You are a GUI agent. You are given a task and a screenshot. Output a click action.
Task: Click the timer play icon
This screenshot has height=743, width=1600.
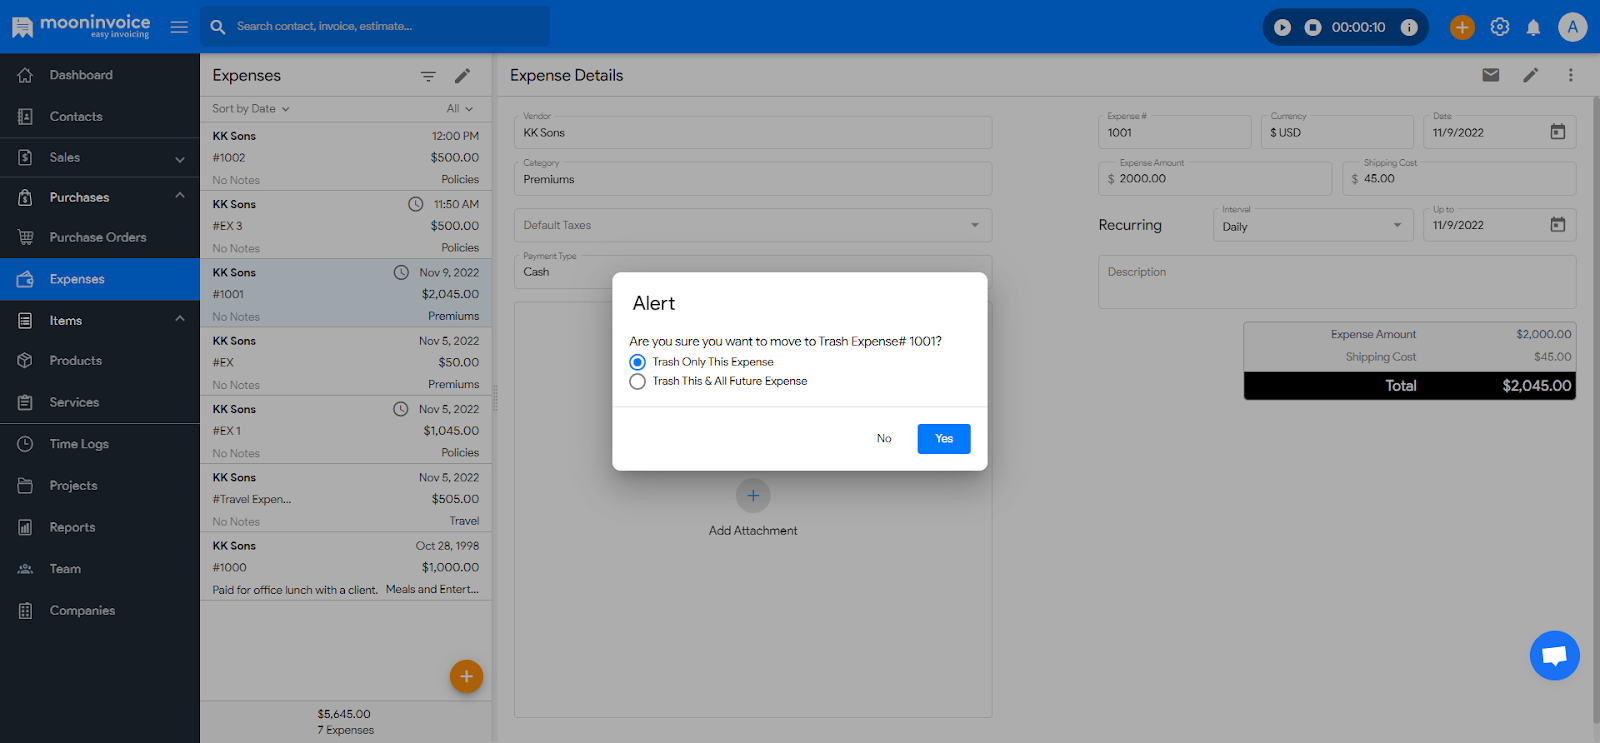[x=1282, y=27]
